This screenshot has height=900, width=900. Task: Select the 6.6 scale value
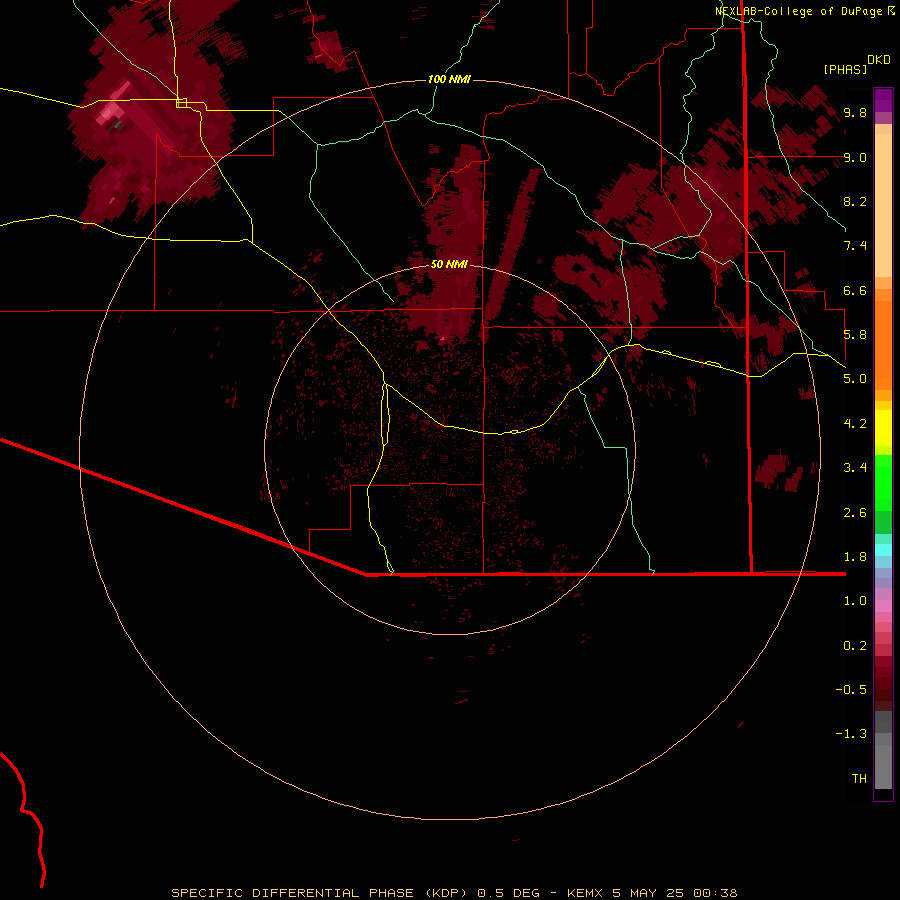point(855,290)
